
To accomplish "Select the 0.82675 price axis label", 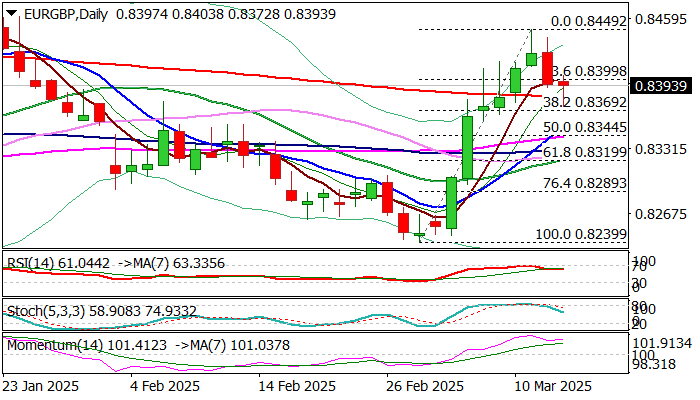I will (x=661, y=214).
